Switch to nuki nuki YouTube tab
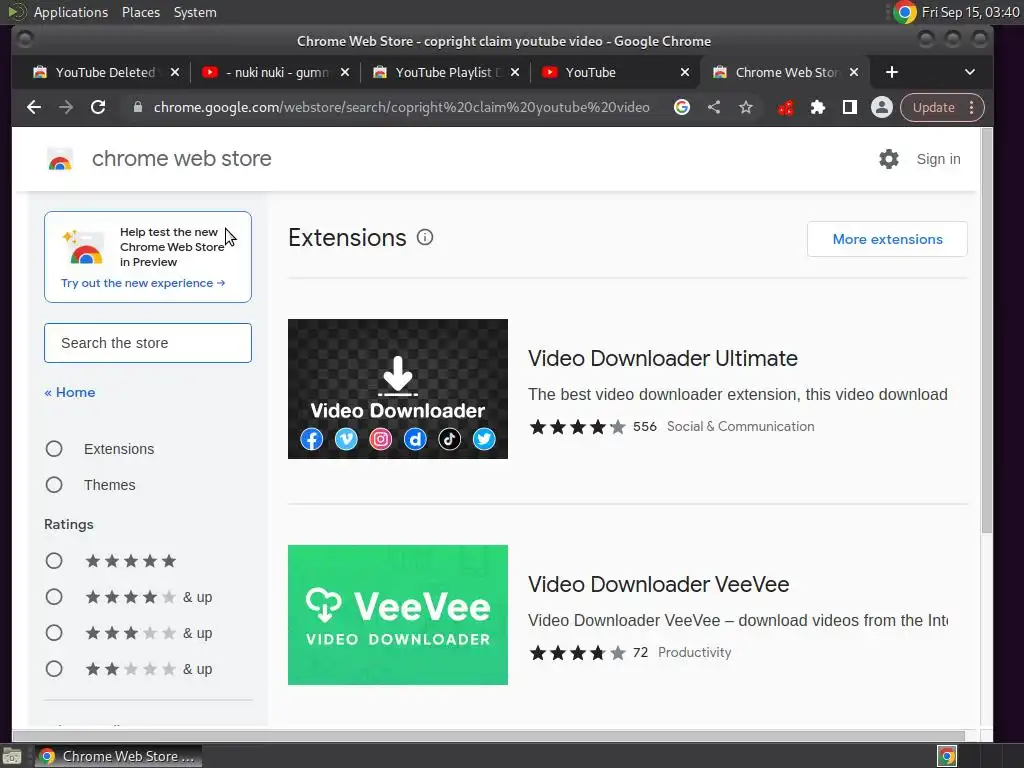 (x=277, y=72)
